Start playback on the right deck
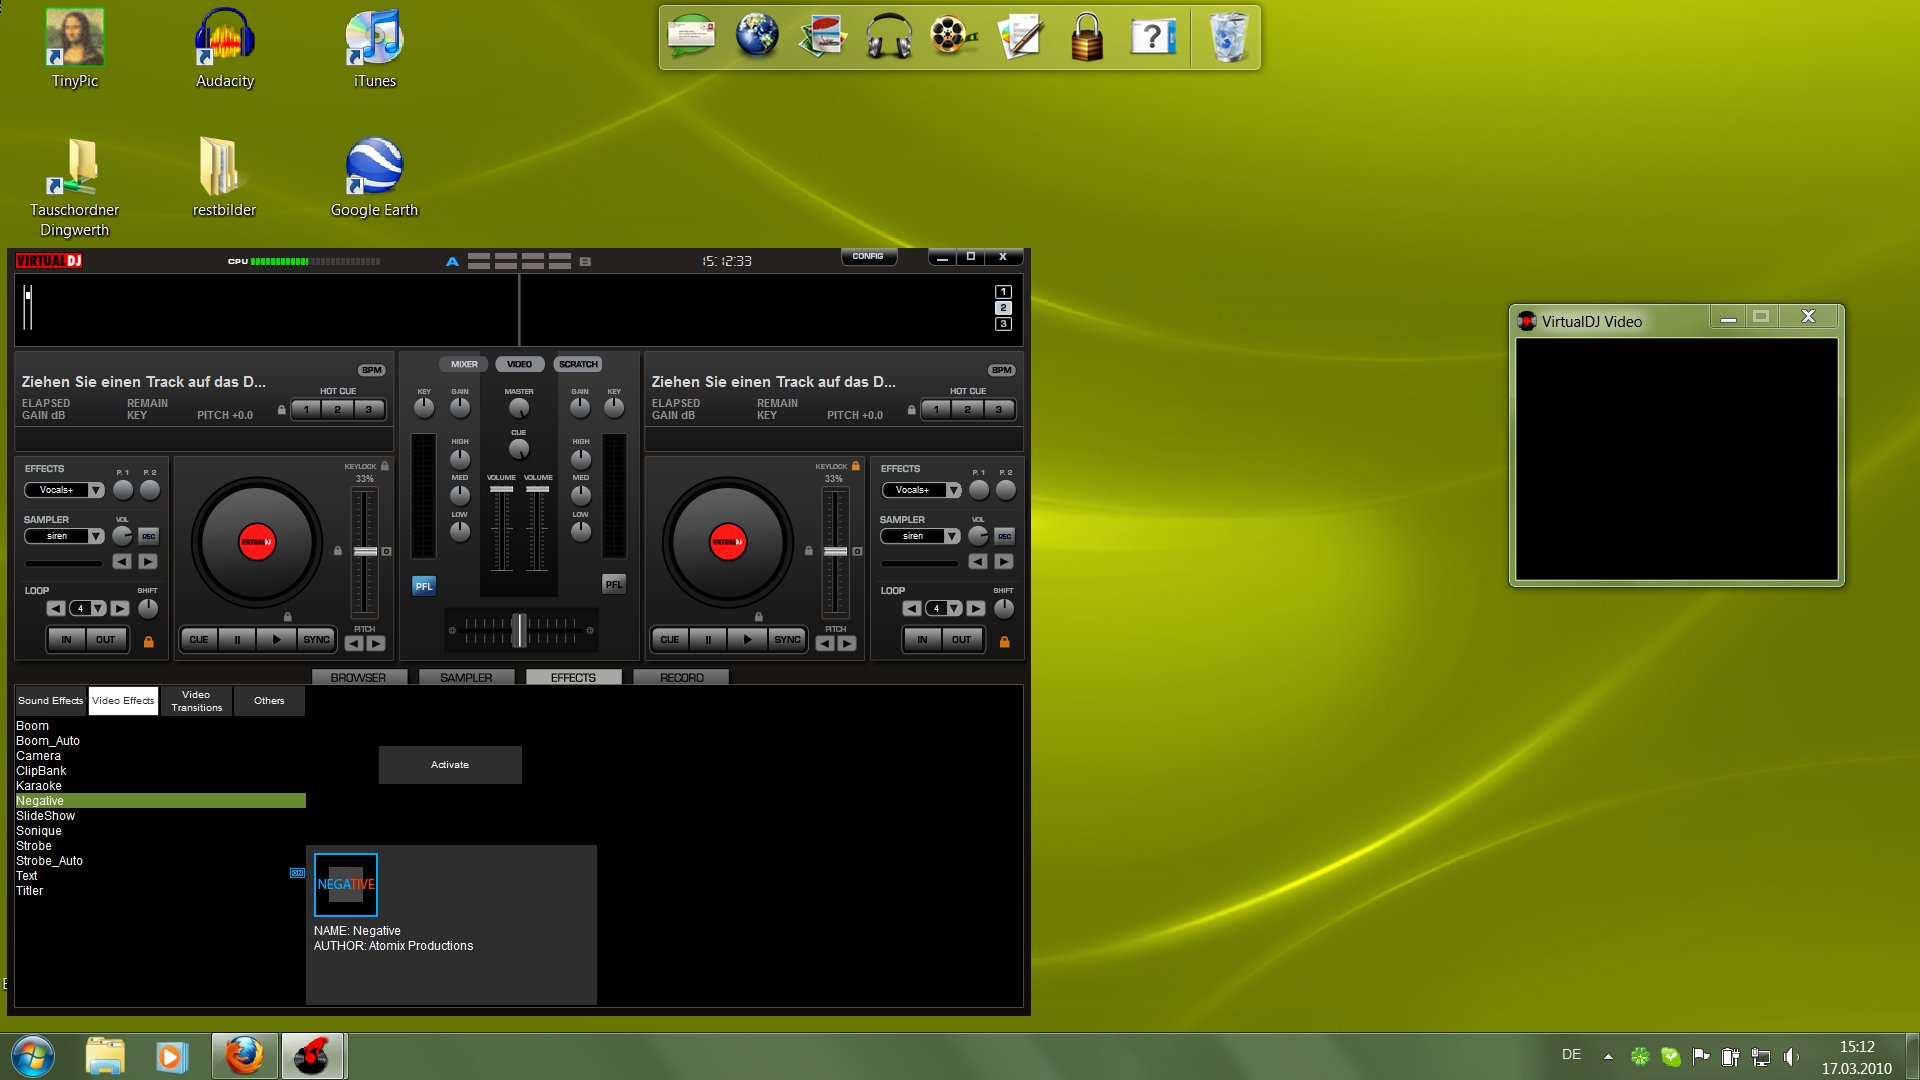Viewport: 1920px width, 1080px height. point(747,640)
